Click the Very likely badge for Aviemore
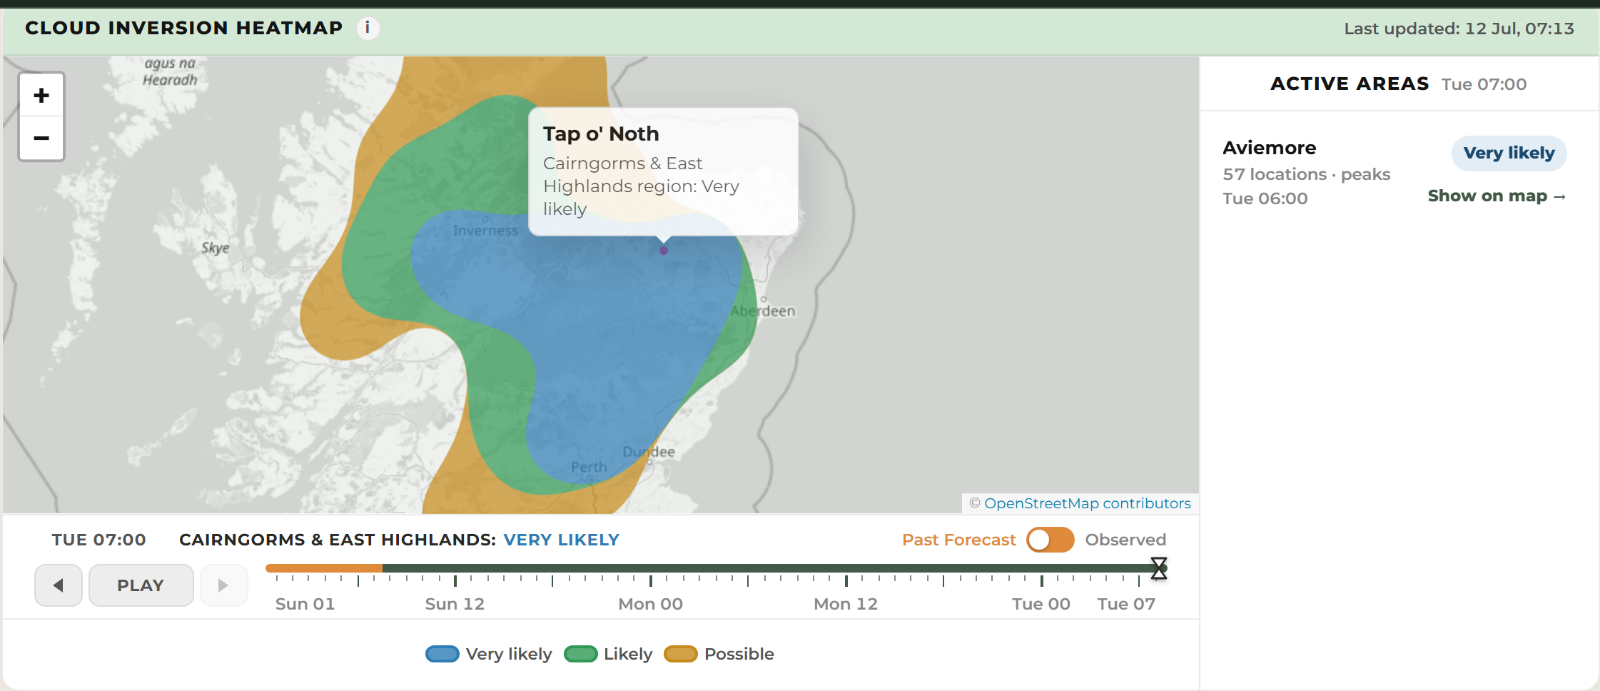Viewport: 1600px width, 691px height. coord(1509,153)
